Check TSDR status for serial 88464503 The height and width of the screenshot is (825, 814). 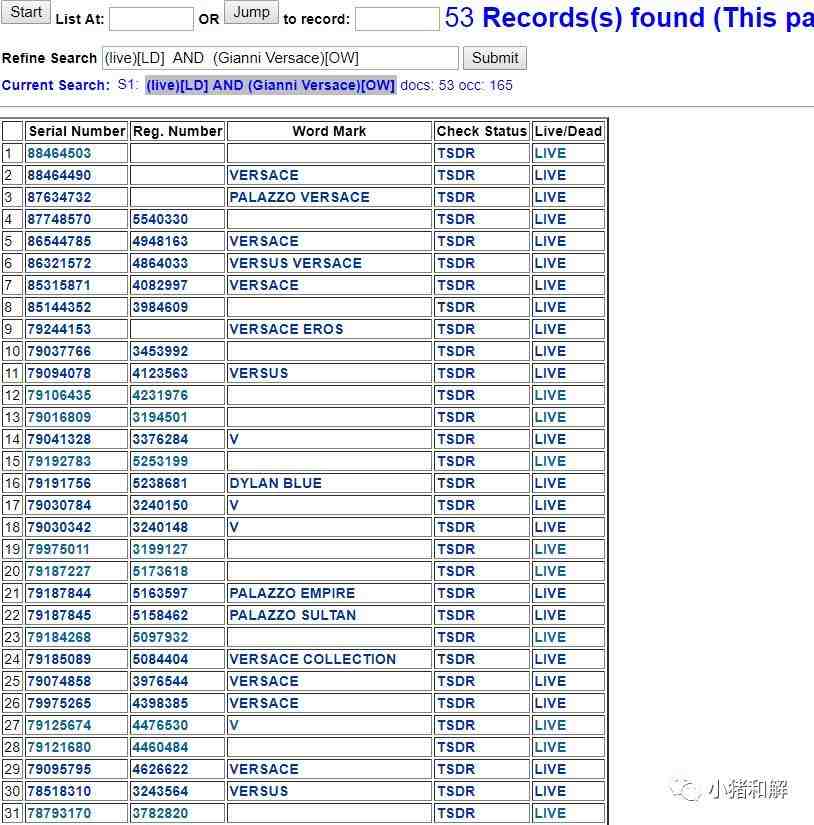coord(456,153)
